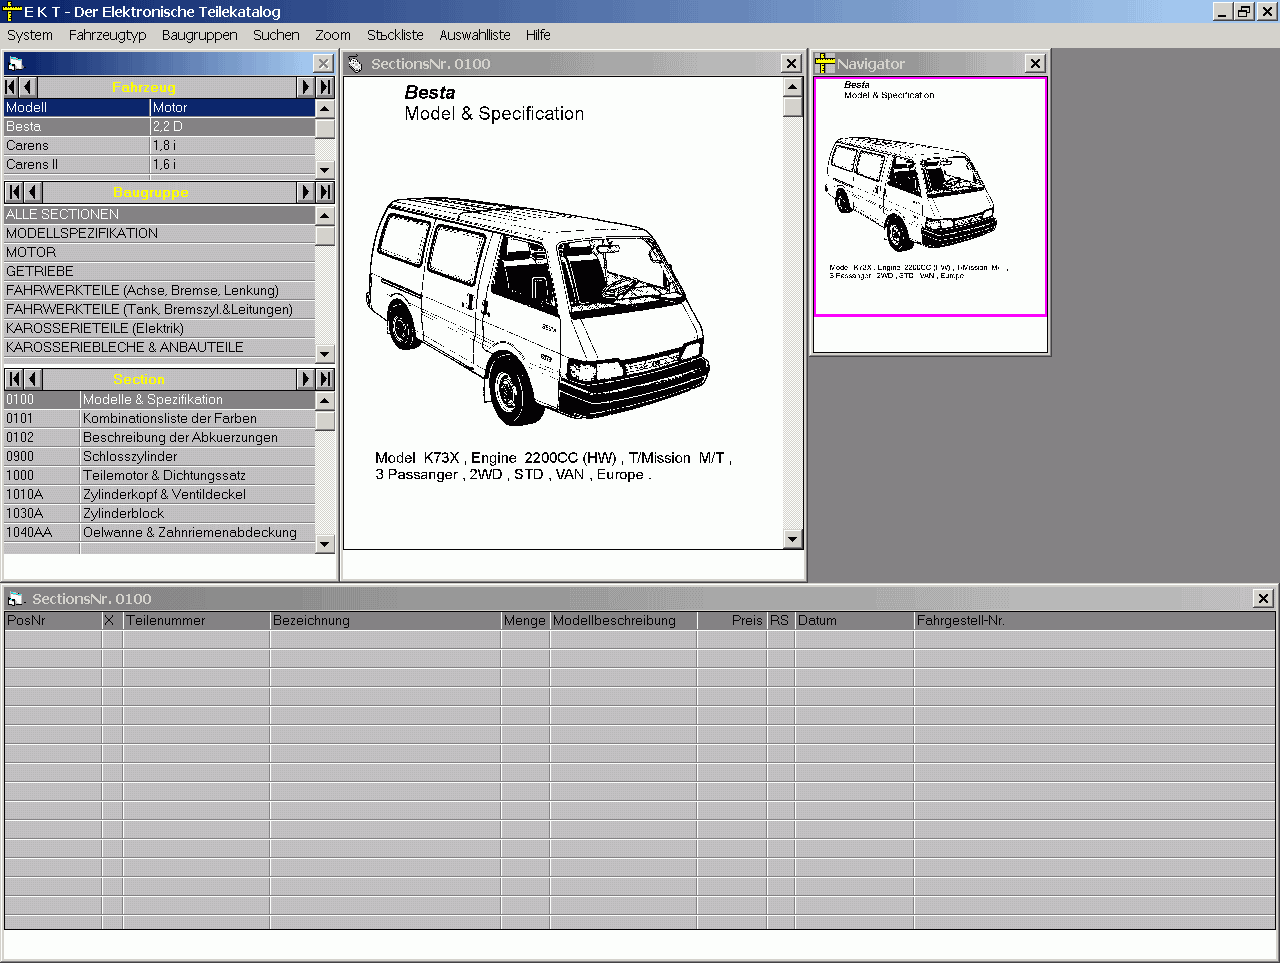Open the Fahrzeugtyp menu

(107, 35)
